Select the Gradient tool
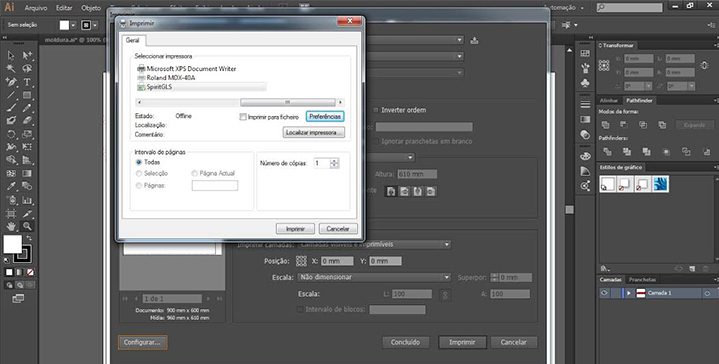This screenshot has height=364, width=719. point(27,174)
